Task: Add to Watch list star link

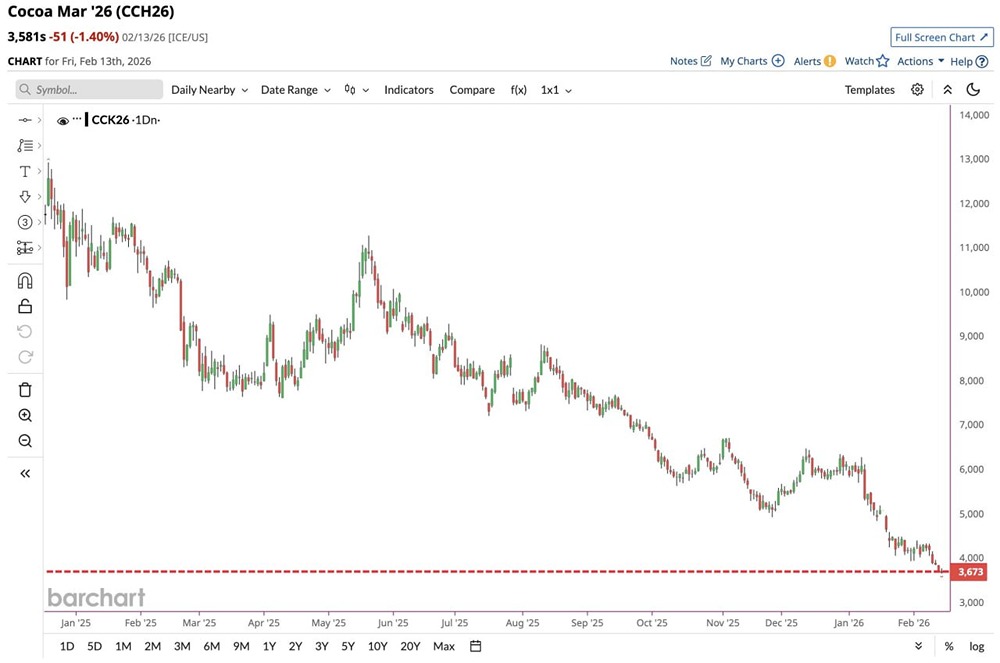Action: tap(867, 61)
